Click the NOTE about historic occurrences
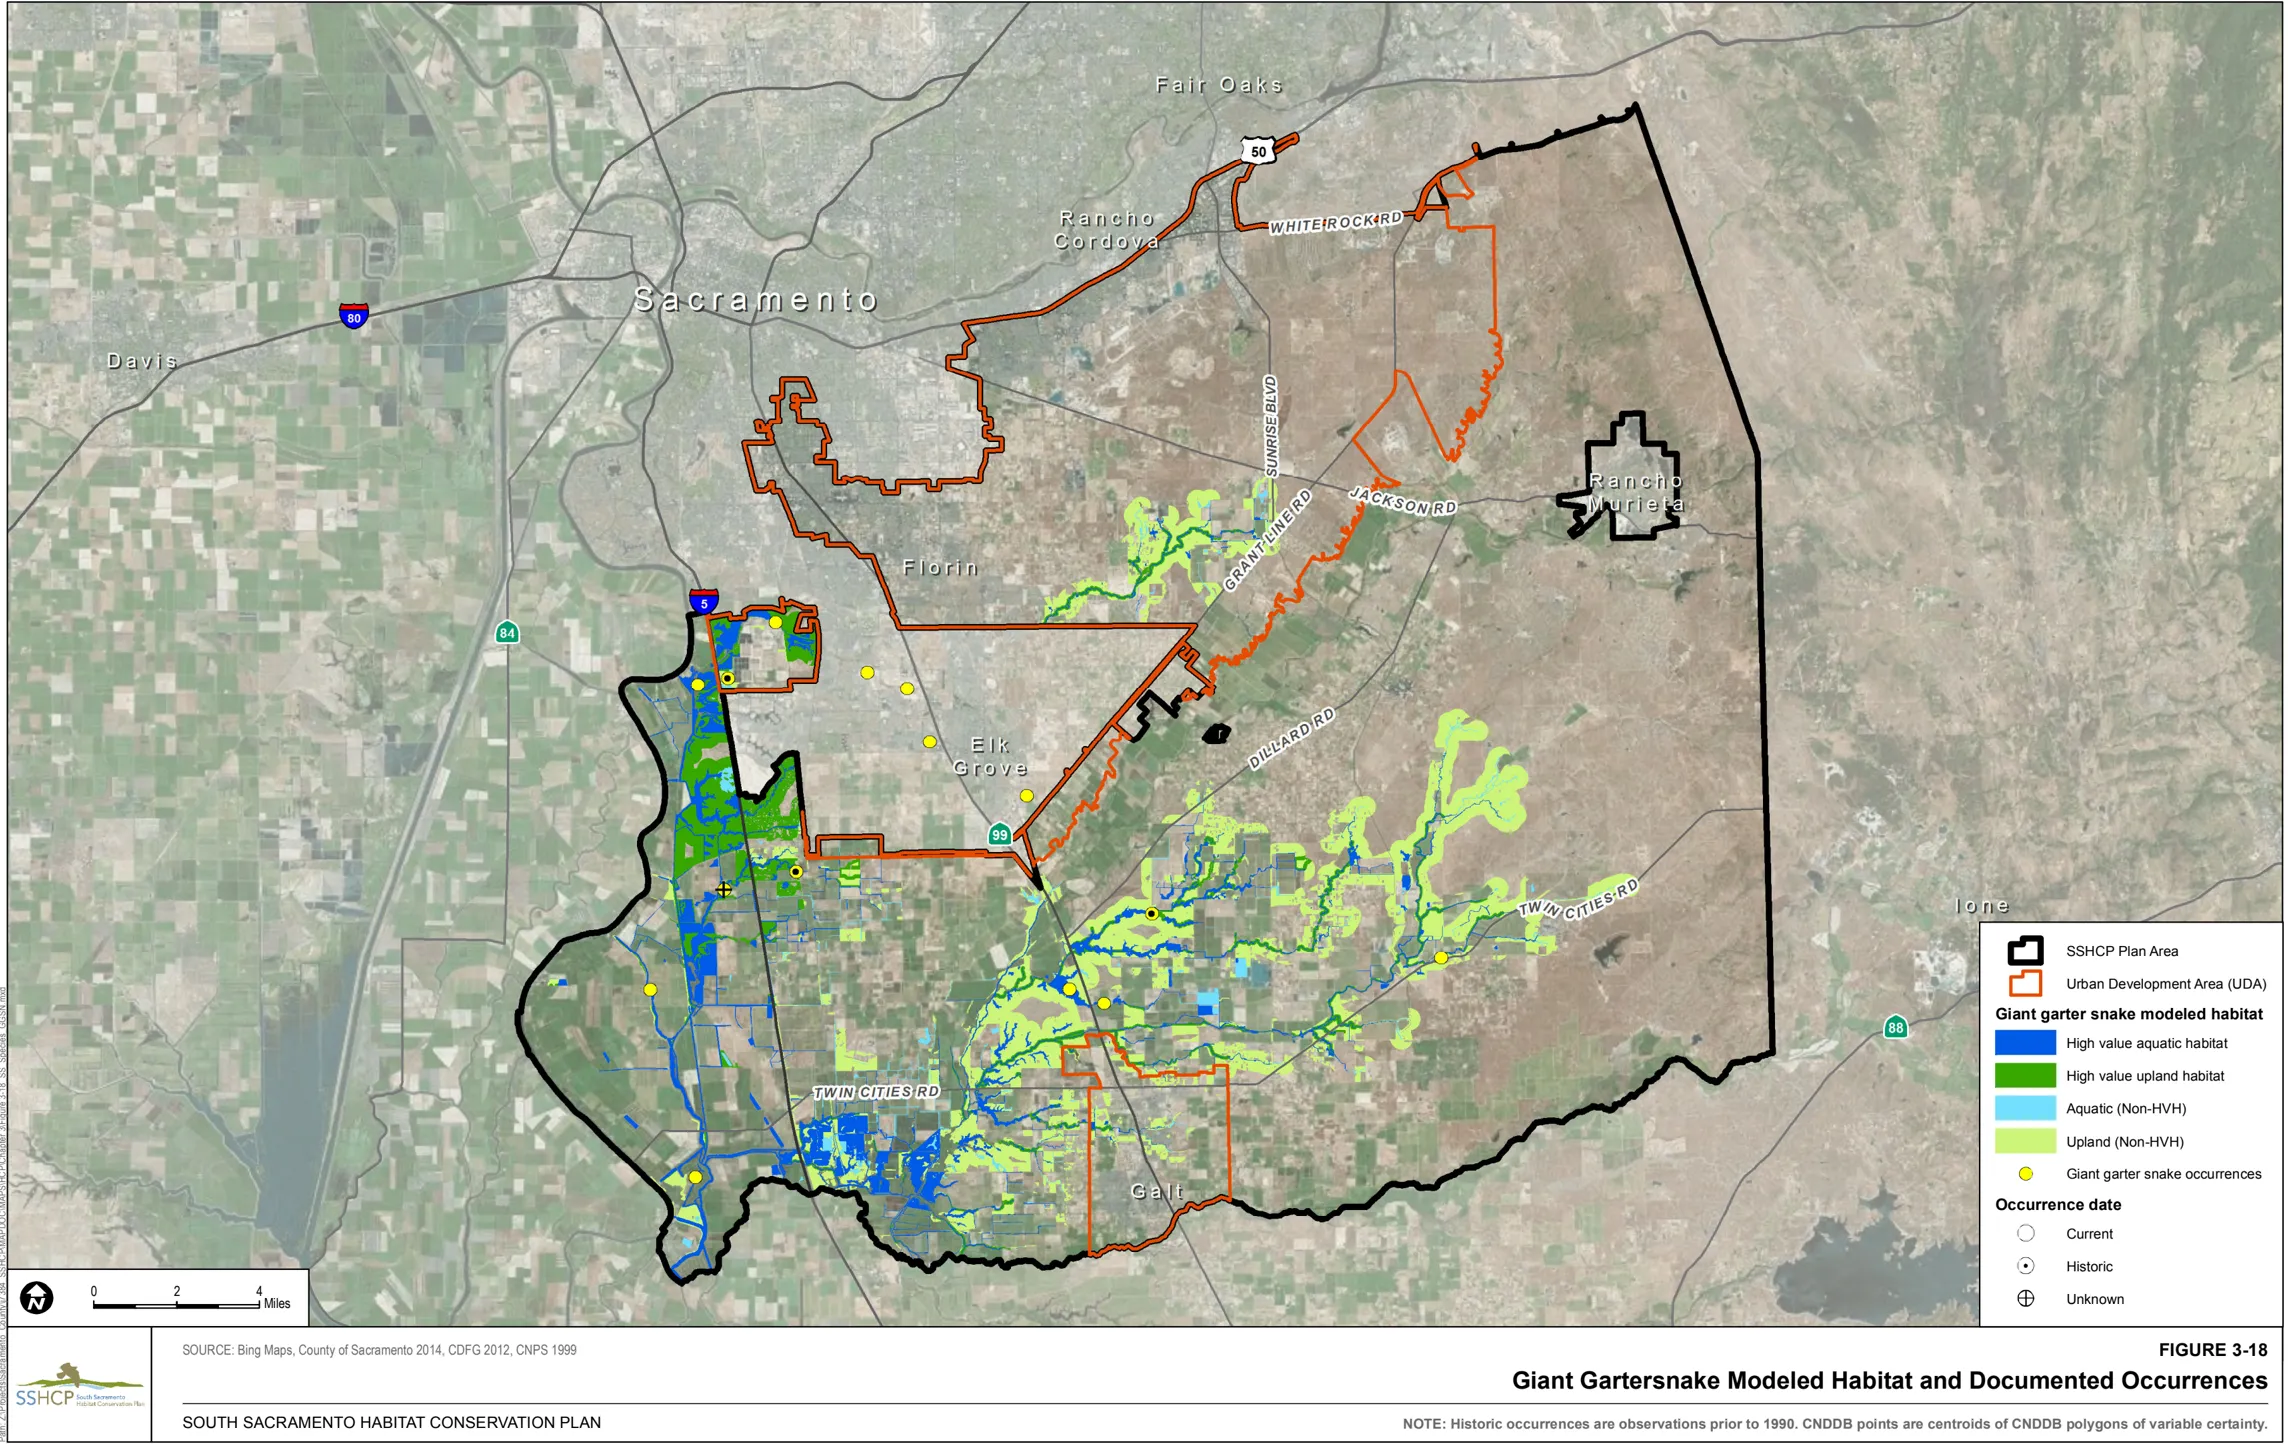This screenshot has width=2288, height=1444. pos(1834,1424)
